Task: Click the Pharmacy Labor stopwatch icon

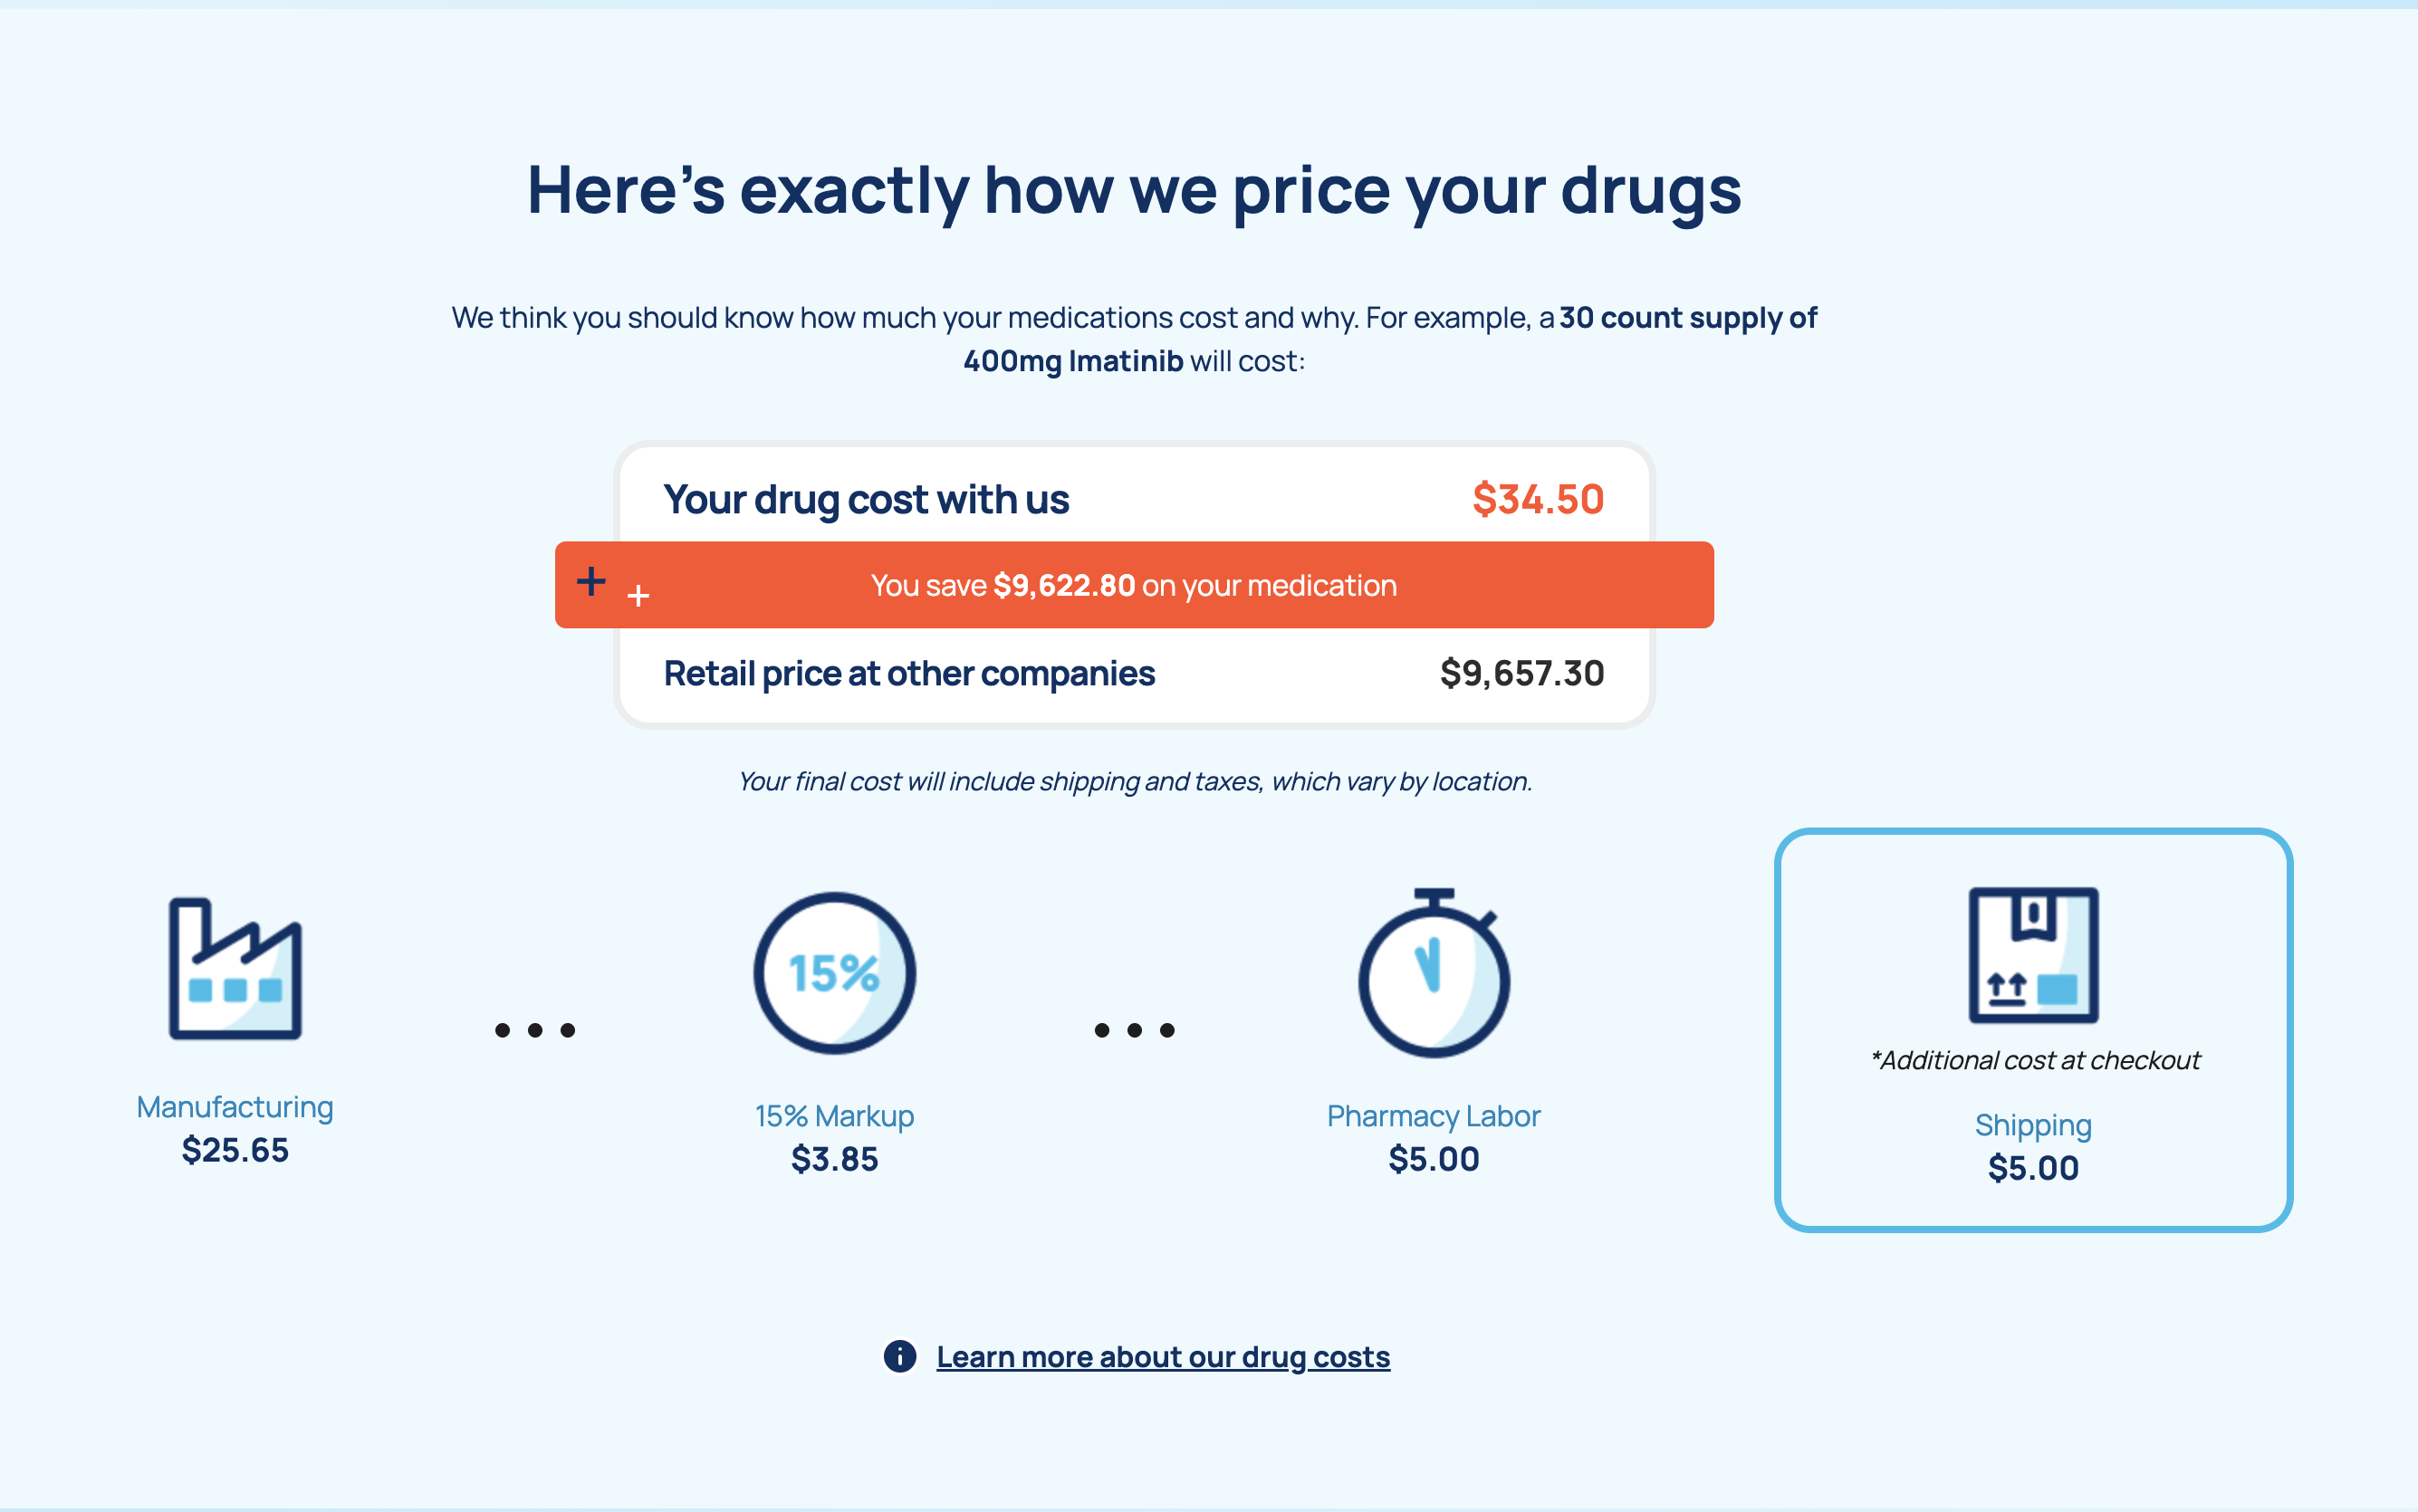Action: [1433, 974]
